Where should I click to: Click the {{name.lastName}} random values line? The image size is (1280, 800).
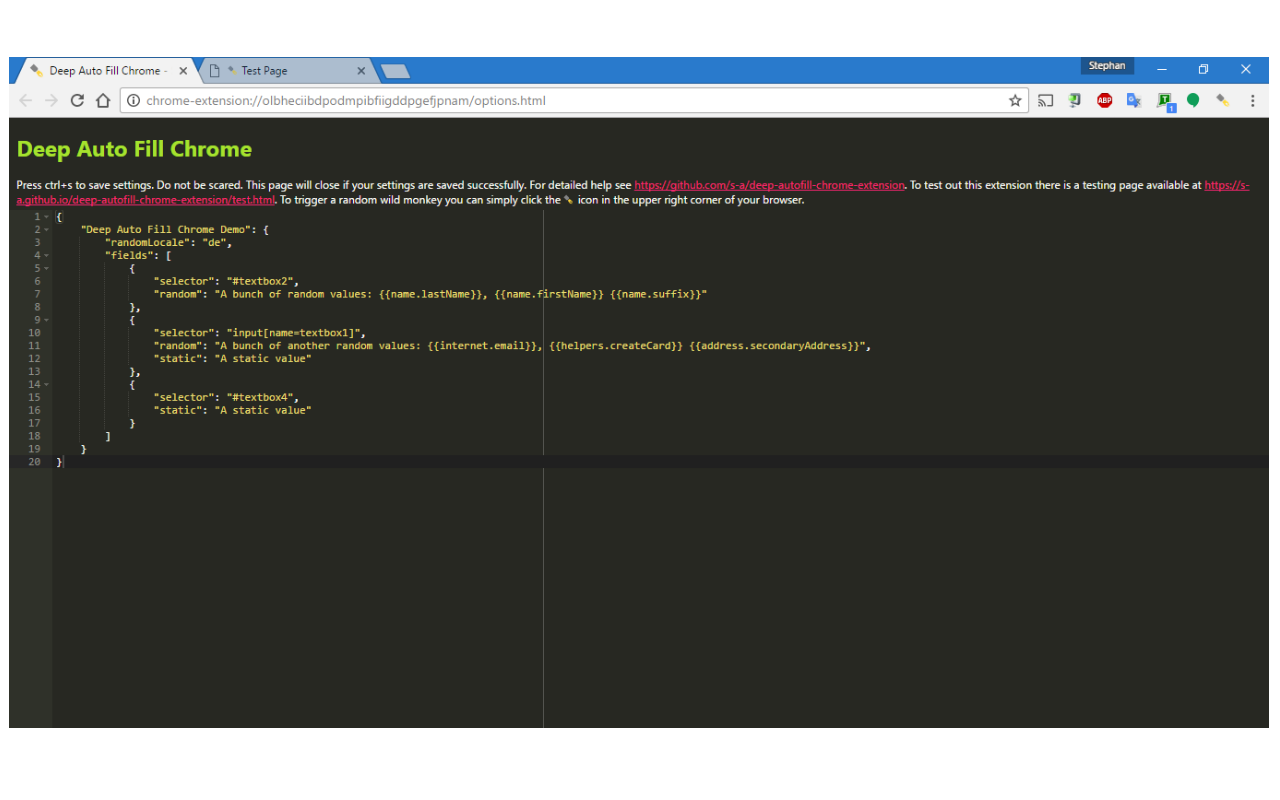coord(430,294)
